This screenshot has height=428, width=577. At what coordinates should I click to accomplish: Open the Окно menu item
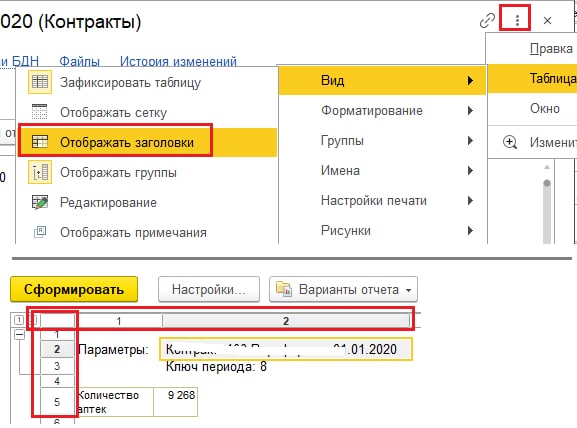coord(532,109)
